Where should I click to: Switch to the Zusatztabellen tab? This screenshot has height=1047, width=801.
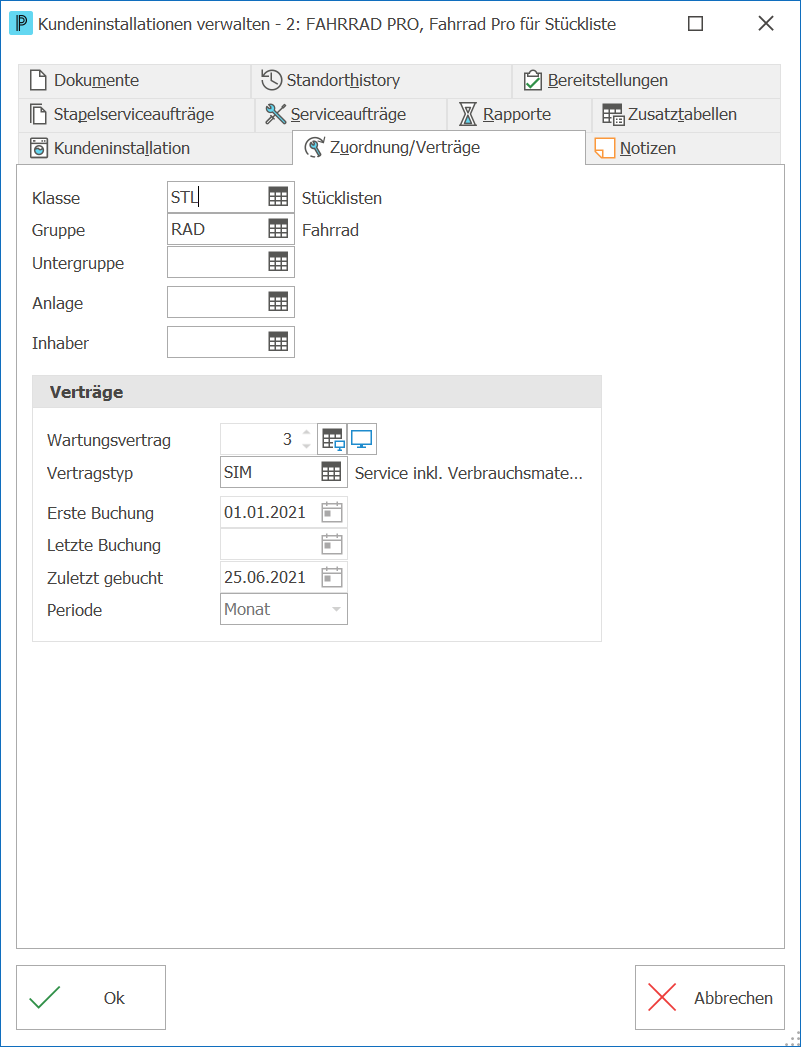click(686, 115)
